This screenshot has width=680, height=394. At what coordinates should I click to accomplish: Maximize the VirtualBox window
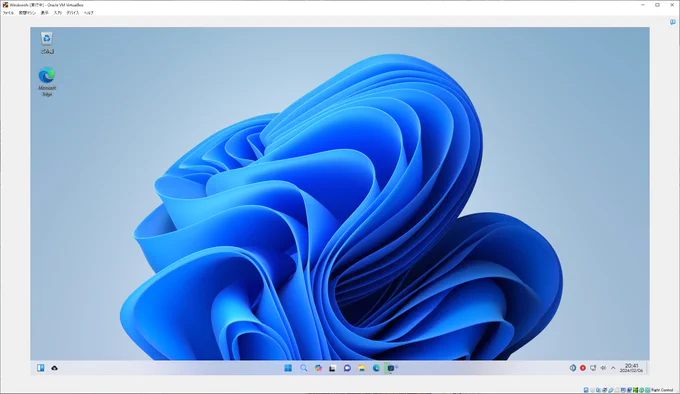(657, 5)
